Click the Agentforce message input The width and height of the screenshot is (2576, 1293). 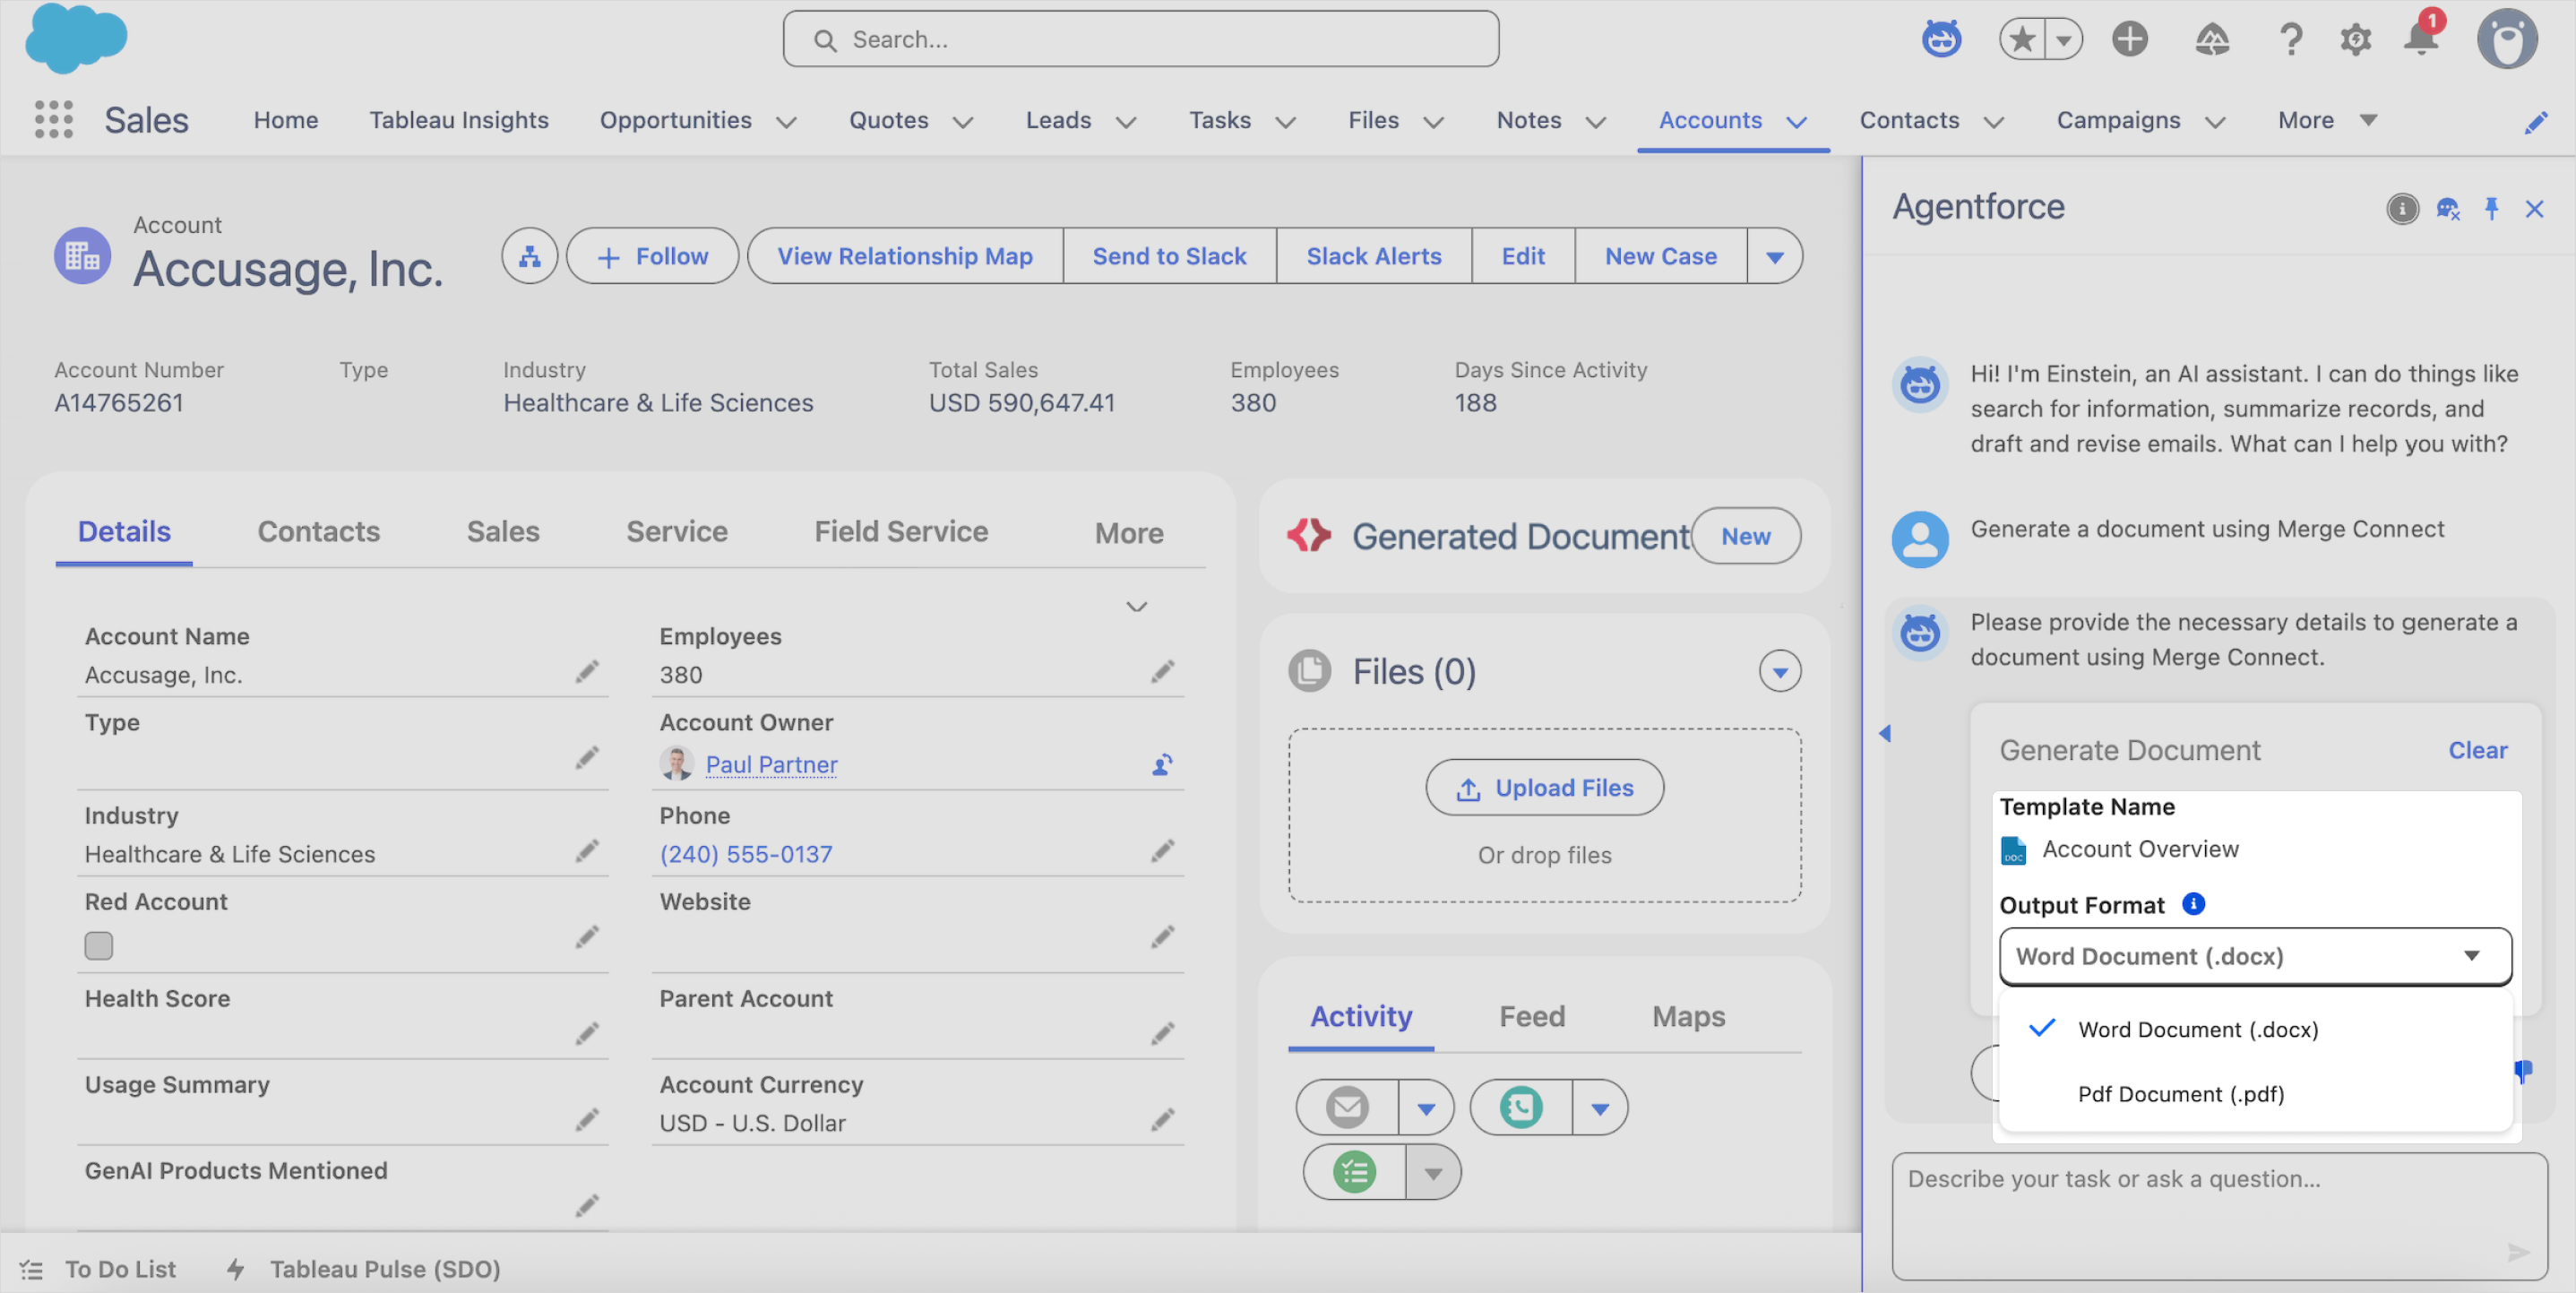coord(2219,1215)
